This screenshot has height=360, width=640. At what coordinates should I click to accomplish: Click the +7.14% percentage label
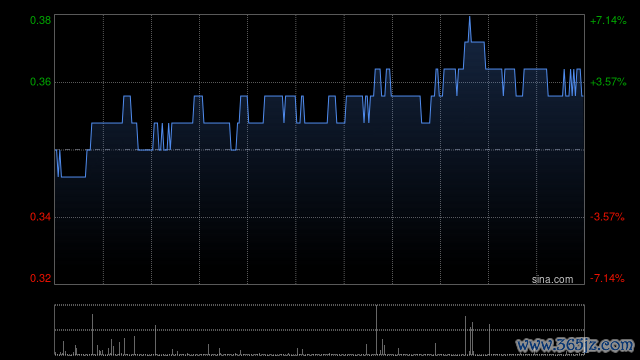[x=608, y=20]
